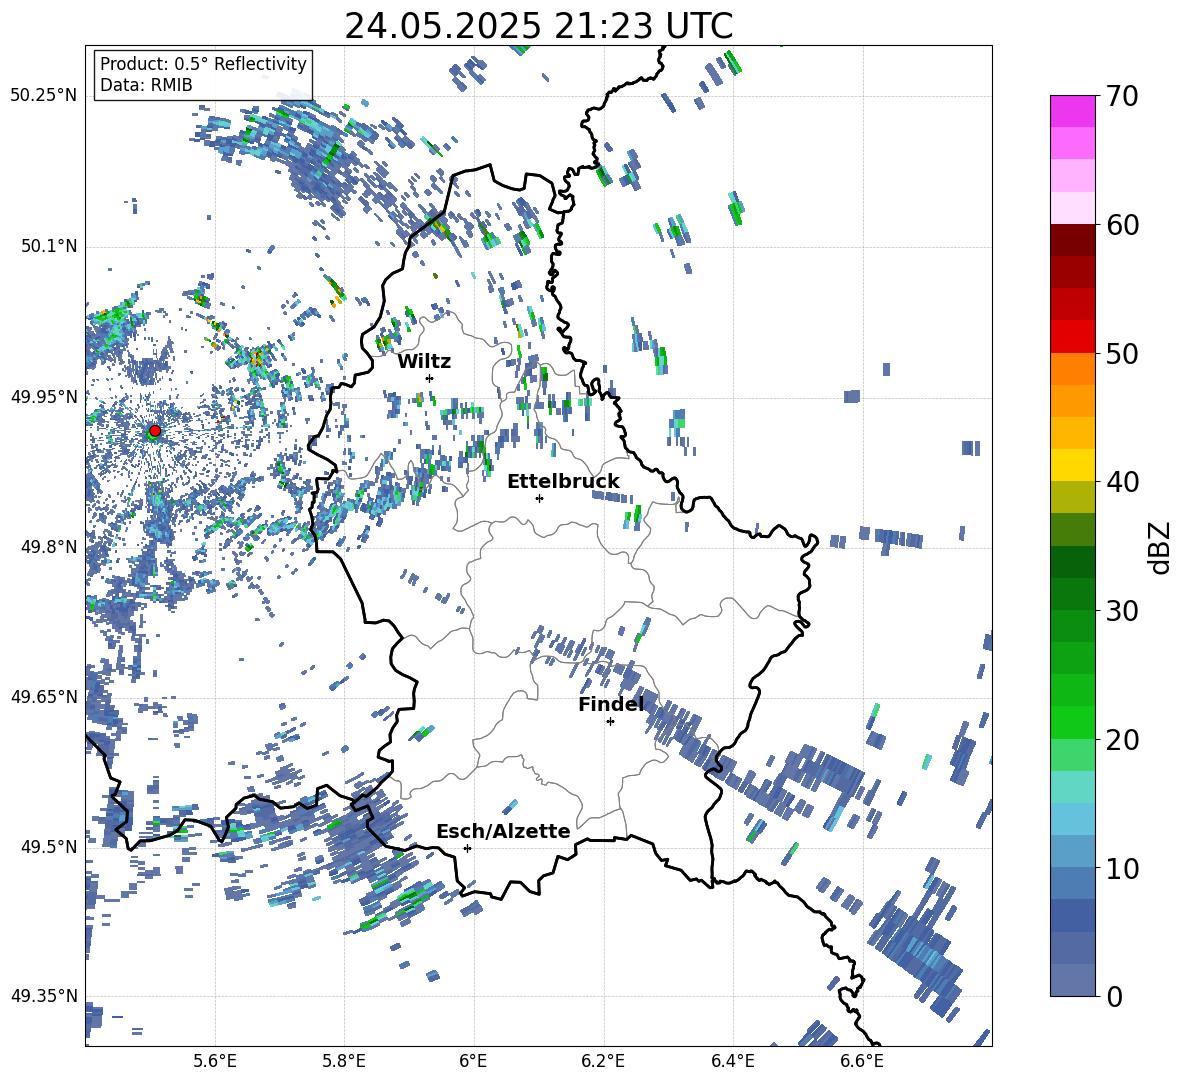
Task: Click the 6°E longitude tick label
Action: (473, 1061)
